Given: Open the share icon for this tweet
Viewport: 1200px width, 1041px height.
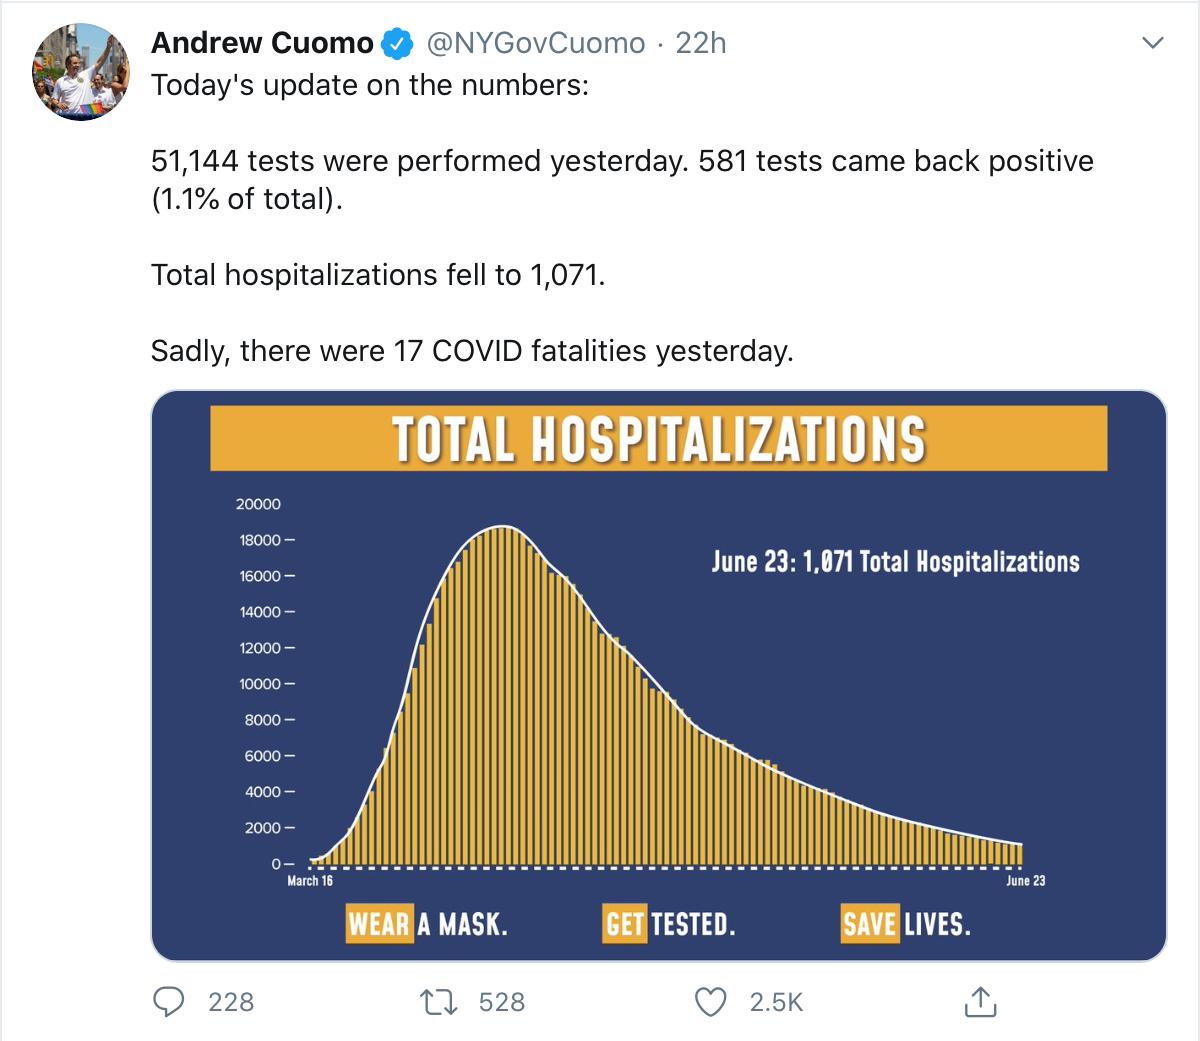Looking at the screenshot, I should pyautogui.click(x=980, y=1001).
